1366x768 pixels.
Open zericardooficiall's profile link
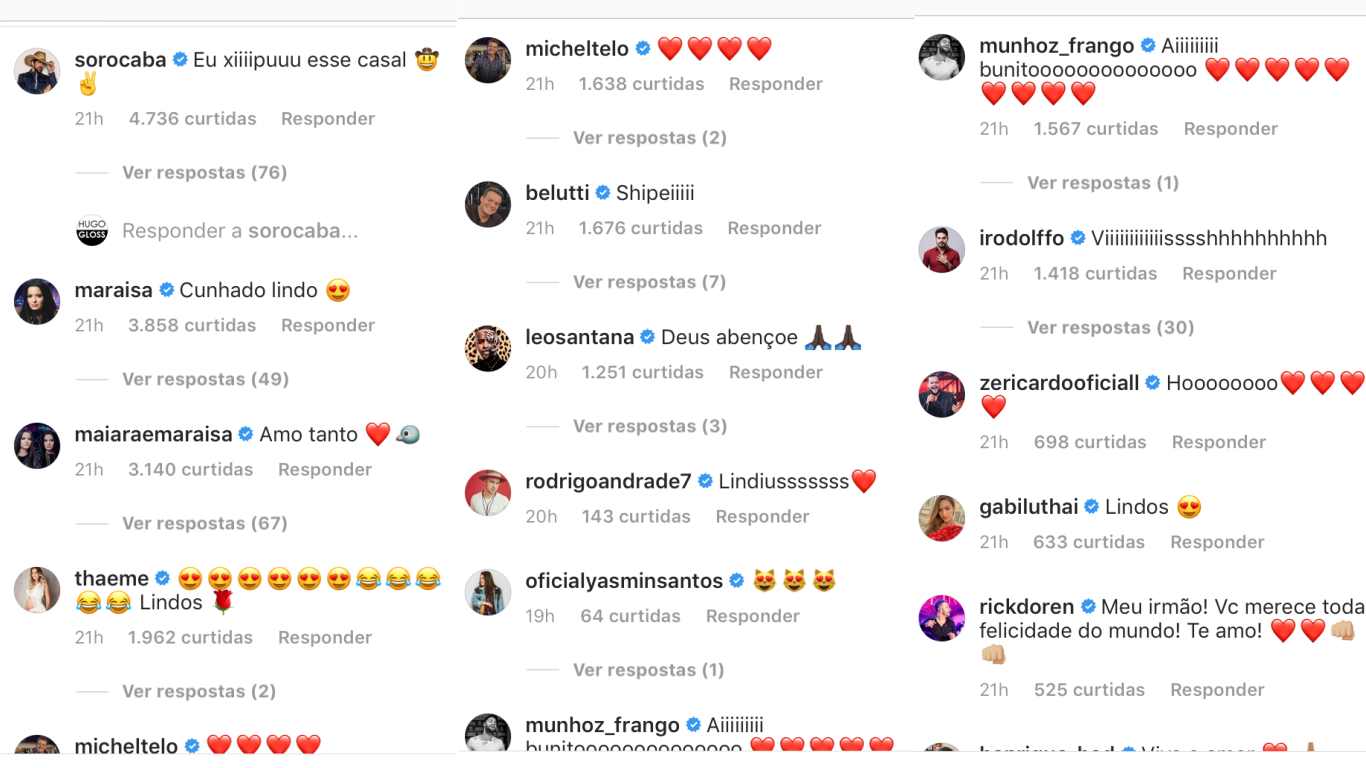[1059, 382]
